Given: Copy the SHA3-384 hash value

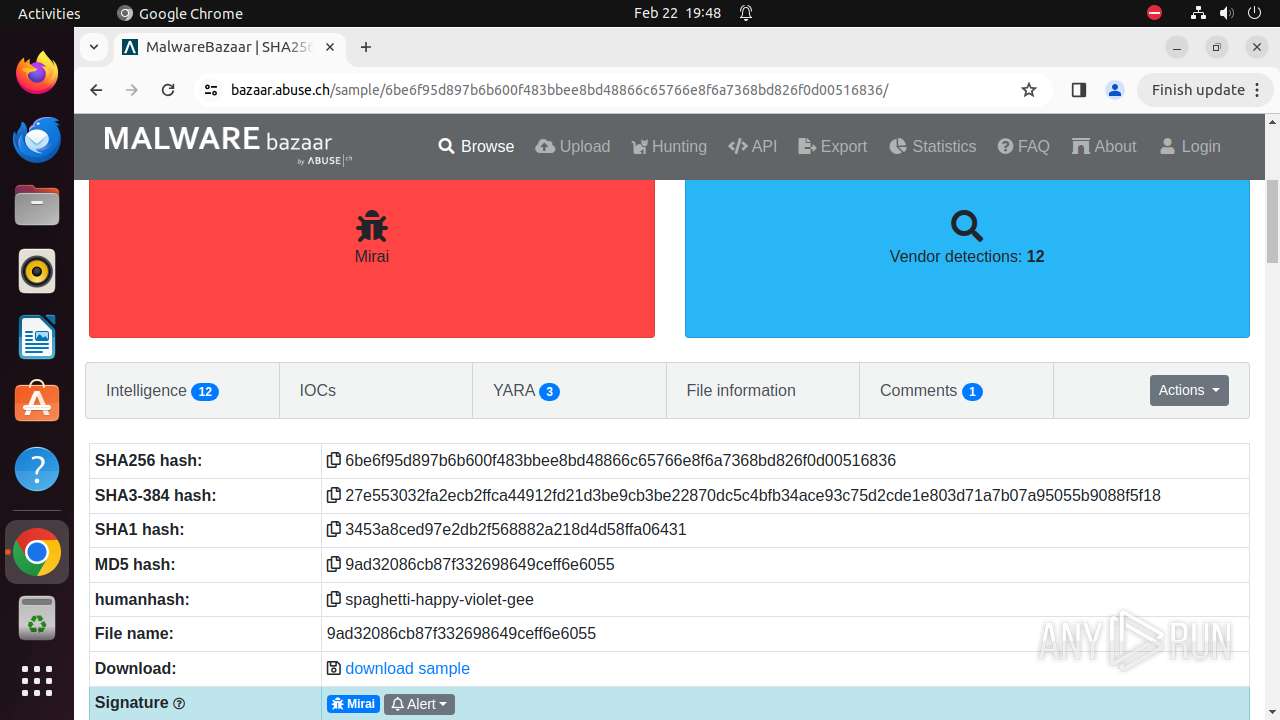Looking at the screenshot, I should (x=334, y=495).
